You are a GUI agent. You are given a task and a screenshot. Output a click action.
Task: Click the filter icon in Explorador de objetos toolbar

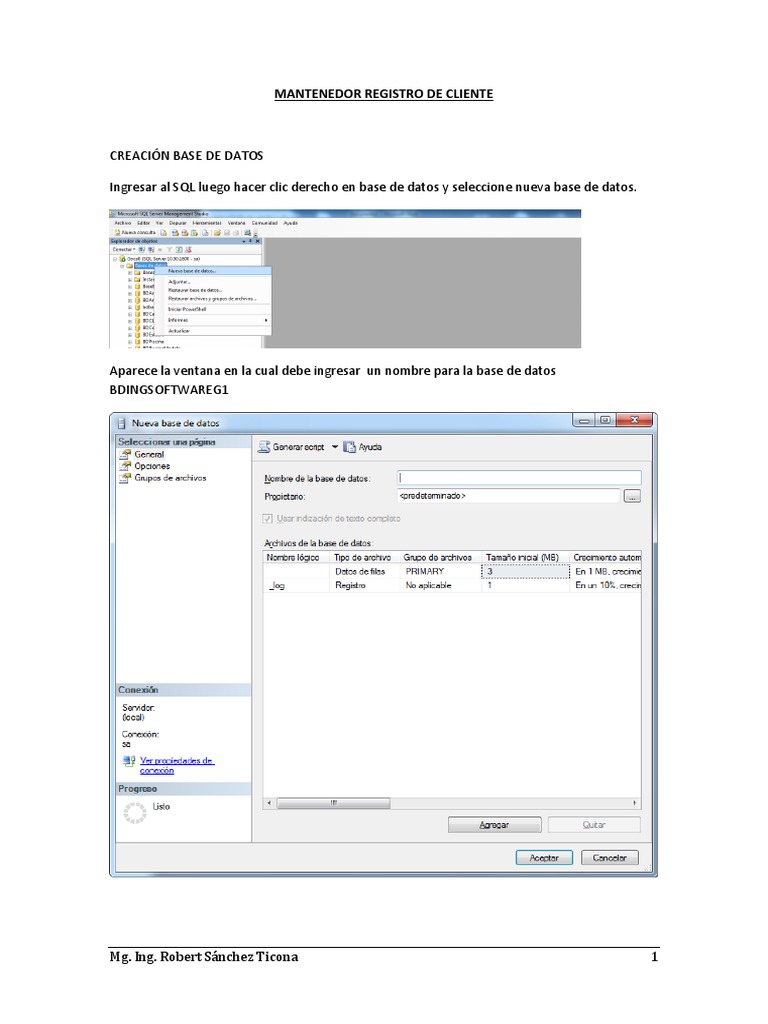tap(169, 249)
